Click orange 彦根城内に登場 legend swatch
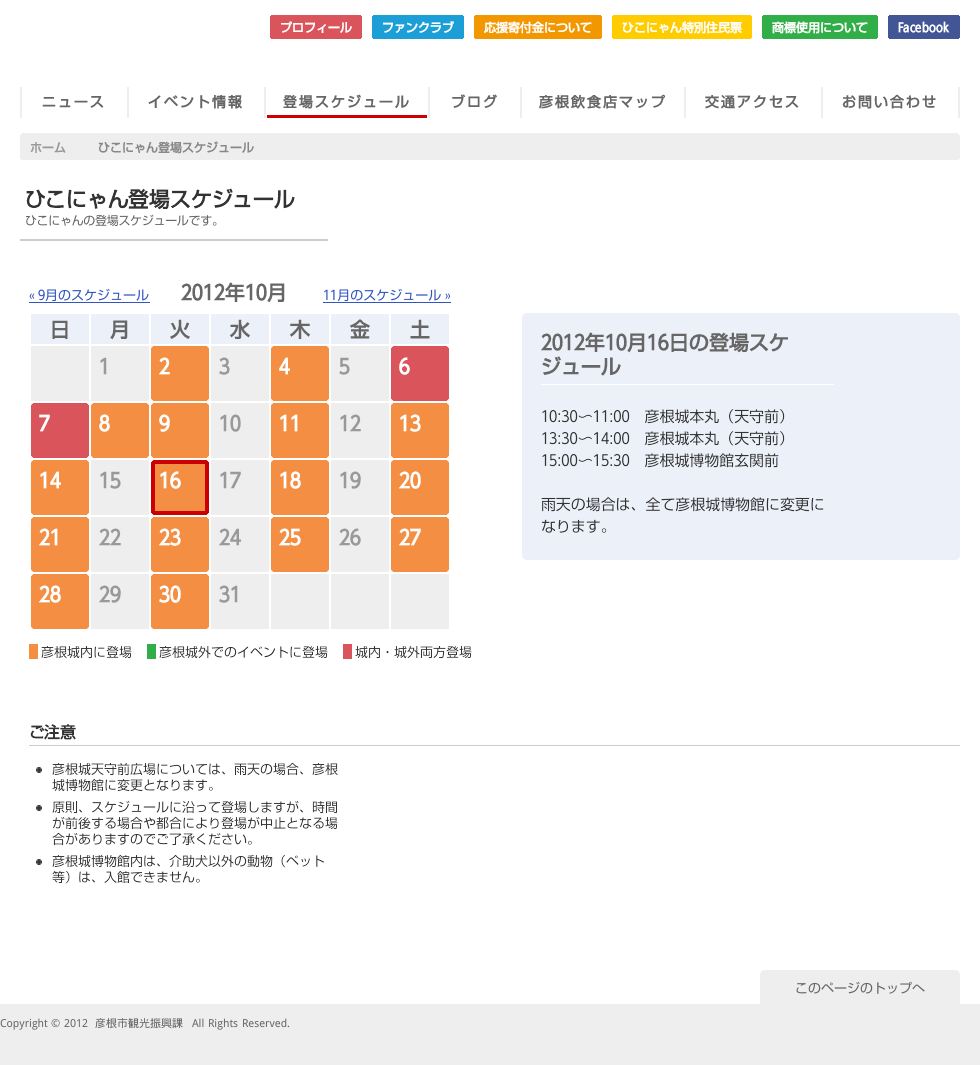 coord(33,652)
